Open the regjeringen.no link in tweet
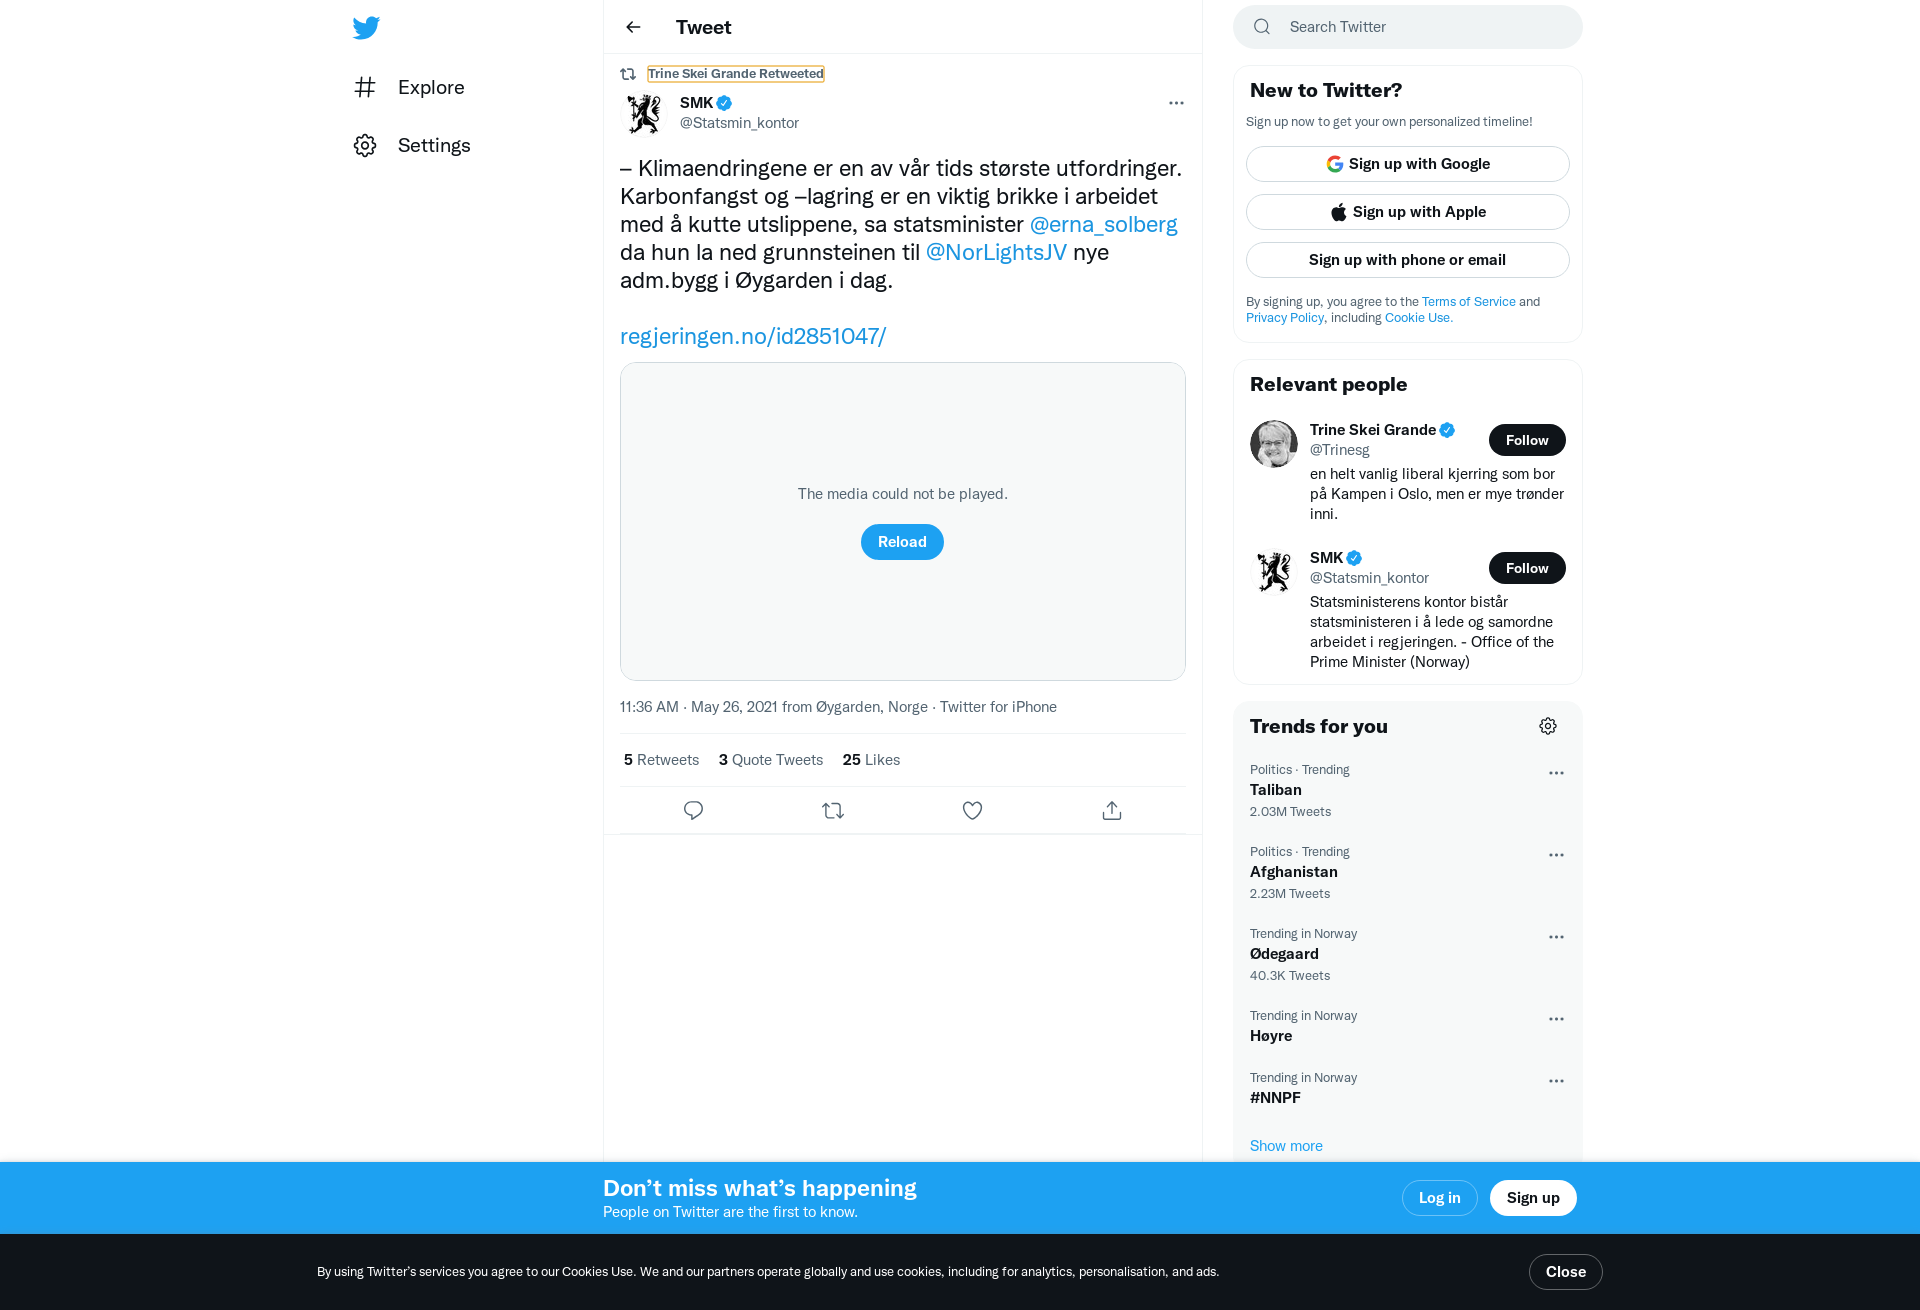Screen dimensions: 1920x1310 tap(753, 336)
